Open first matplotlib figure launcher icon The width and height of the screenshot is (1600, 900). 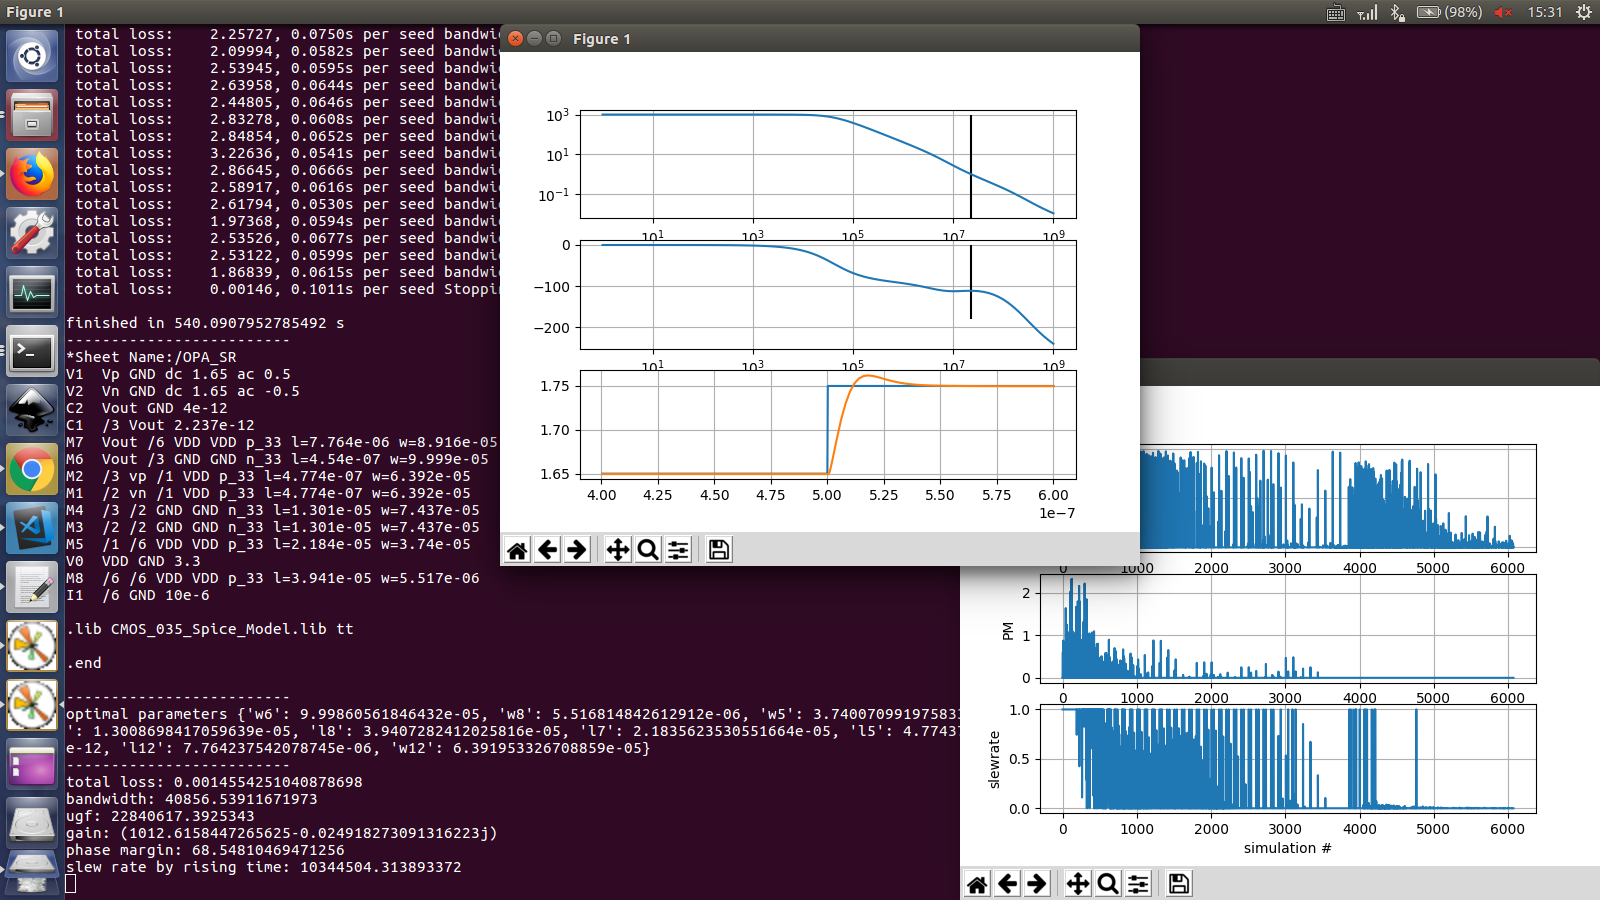(32, 646)
